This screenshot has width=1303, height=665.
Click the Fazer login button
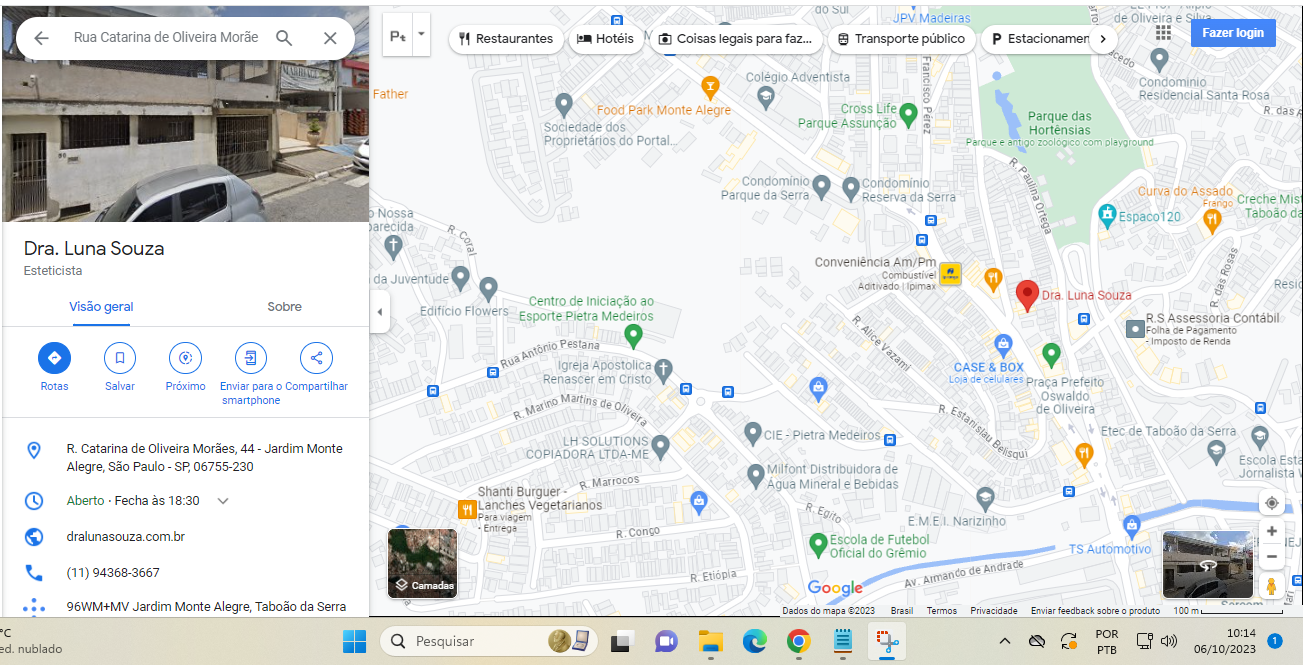1233,32
